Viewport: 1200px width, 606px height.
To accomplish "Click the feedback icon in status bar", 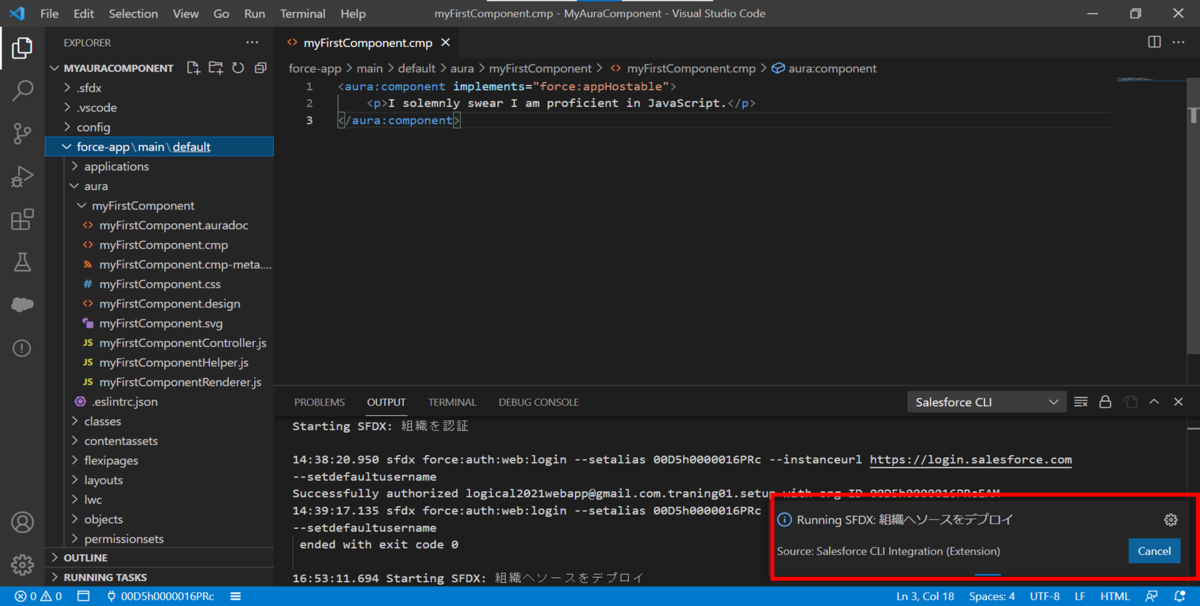I will pyautogui.click(x=1153, y=596).
